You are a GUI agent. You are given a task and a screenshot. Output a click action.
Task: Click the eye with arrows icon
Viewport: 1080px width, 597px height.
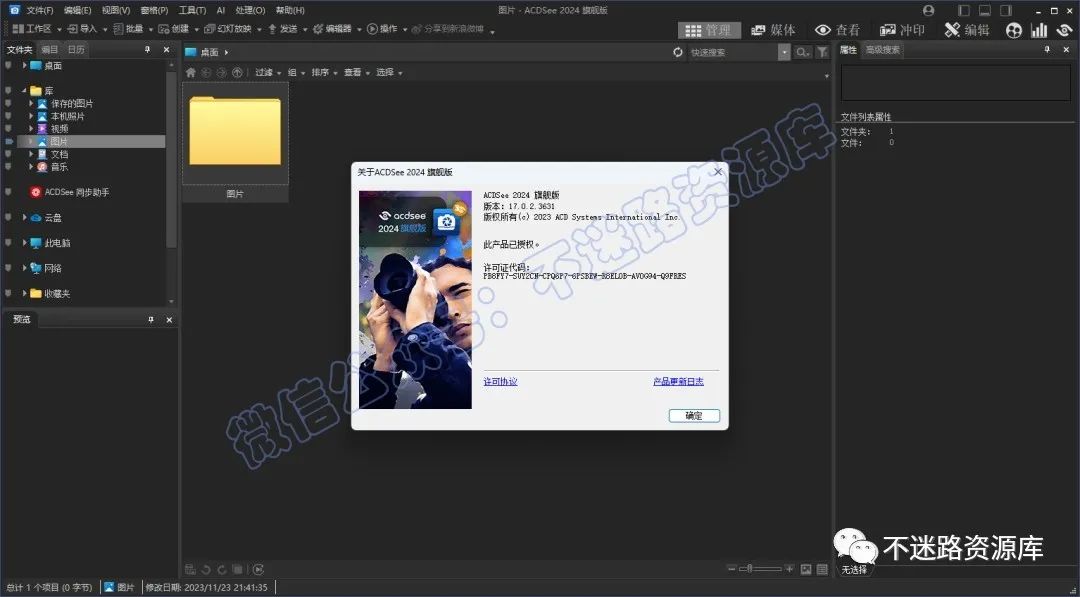point(1065,30)
